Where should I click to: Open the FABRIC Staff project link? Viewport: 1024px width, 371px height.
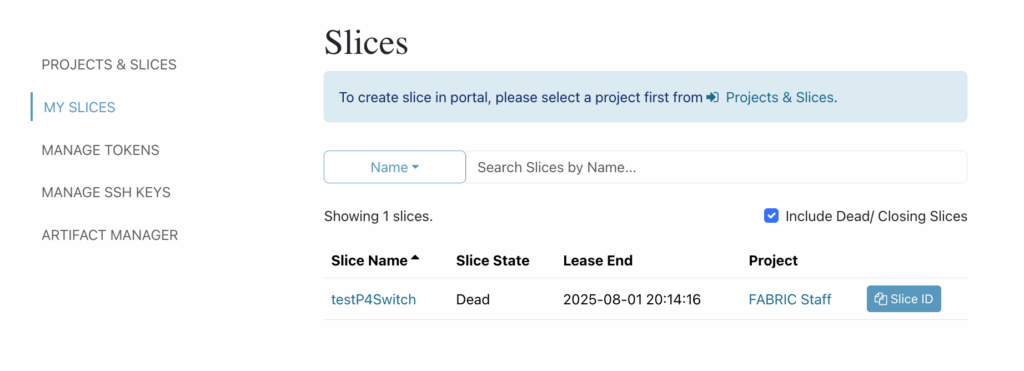click(790, 300)
